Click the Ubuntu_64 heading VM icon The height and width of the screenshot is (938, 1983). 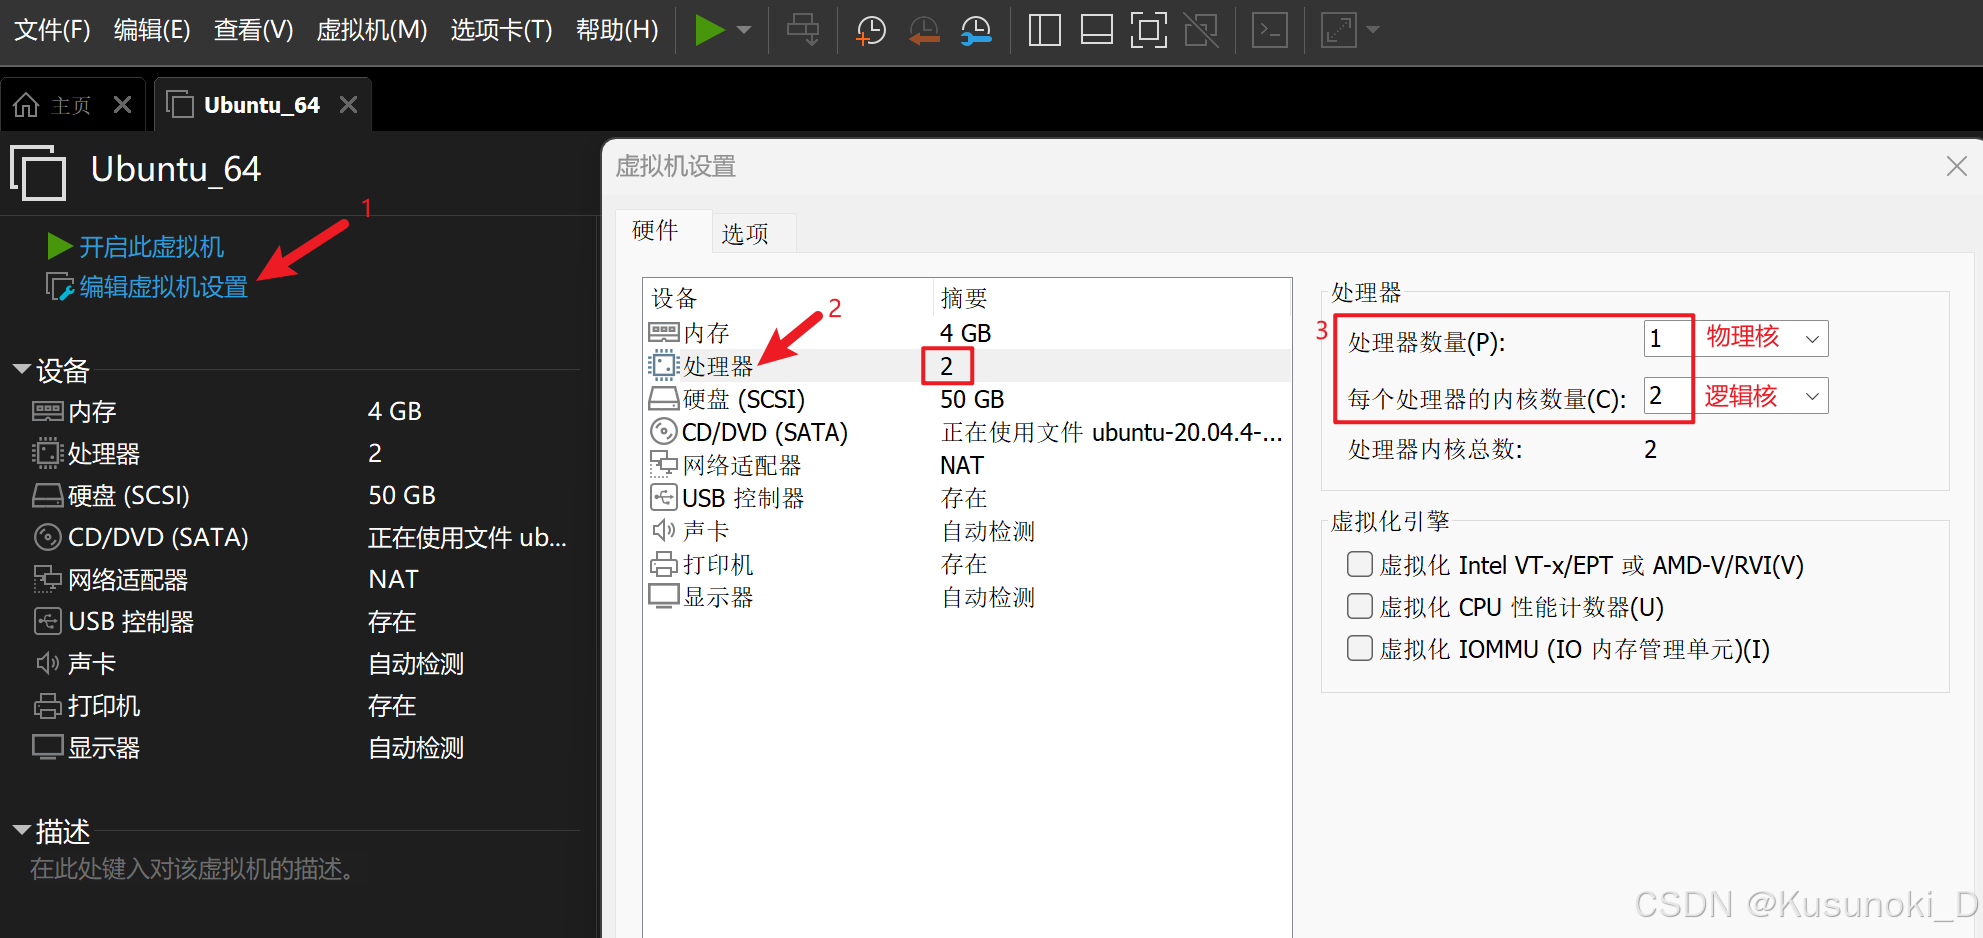(x=38, y=172)
